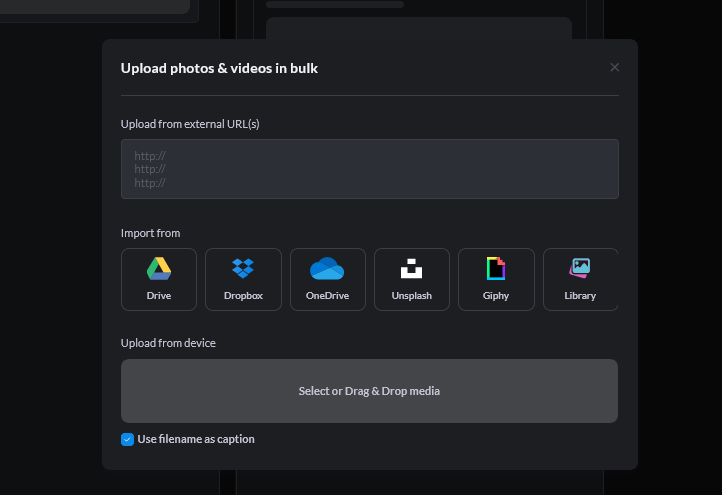Image resolution: width=722 pixels, height=495 pixels.
Task: Select the 'Library' text label
Action: (x=580, y=296)
